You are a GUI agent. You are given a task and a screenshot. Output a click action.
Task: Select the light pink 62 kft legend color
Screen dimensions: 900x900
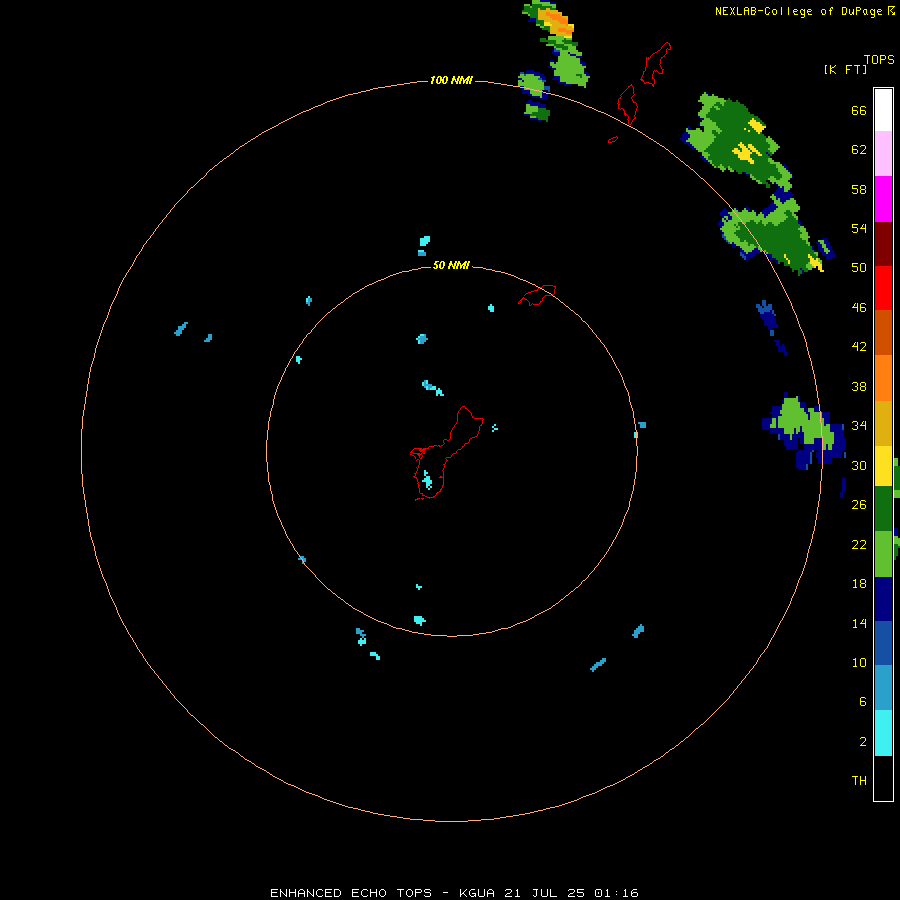883,154
